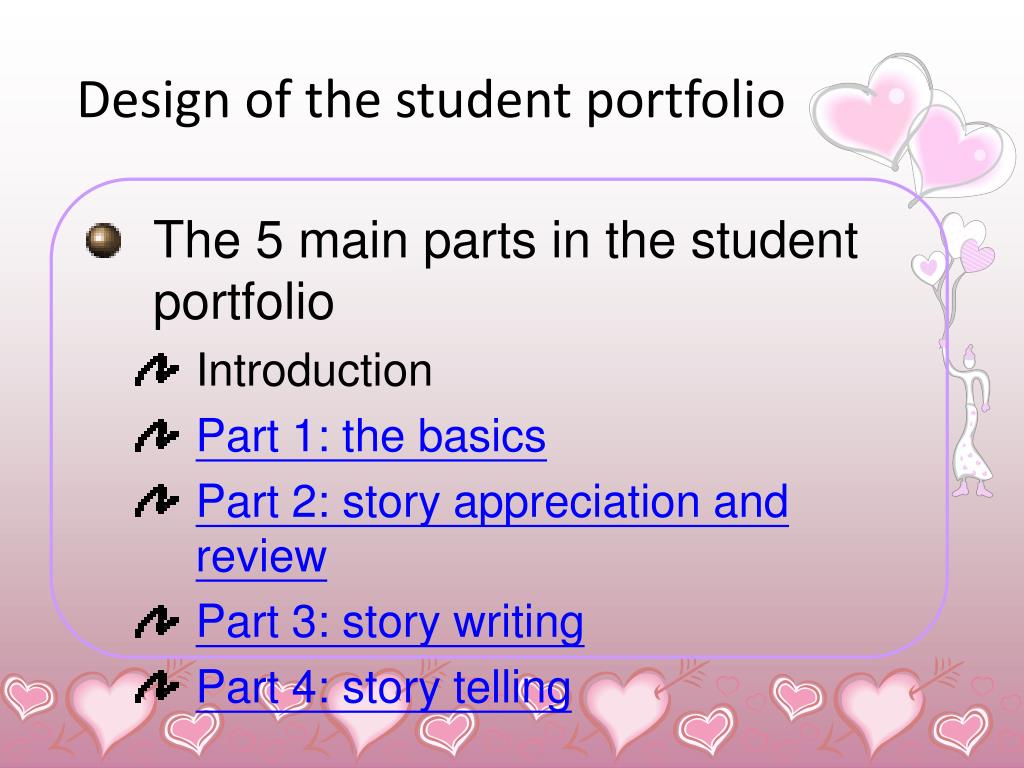The width and height of the screenshot is (1024, 768).
Task: Follow the Part 3: story writing link
Action: (390, 622)
